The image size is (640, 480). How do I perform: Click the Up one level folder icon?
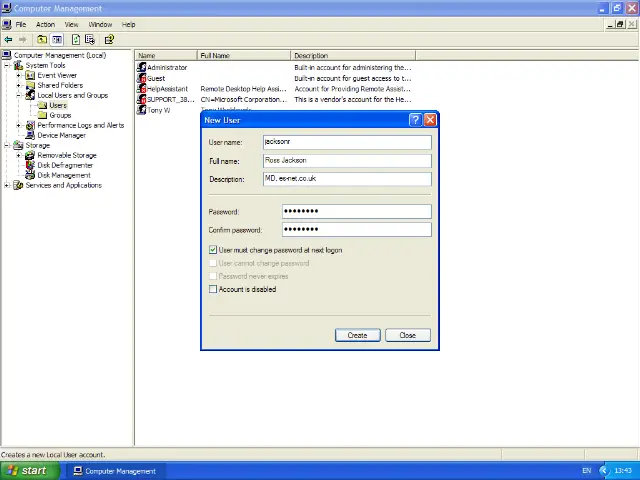pos(42,40)
